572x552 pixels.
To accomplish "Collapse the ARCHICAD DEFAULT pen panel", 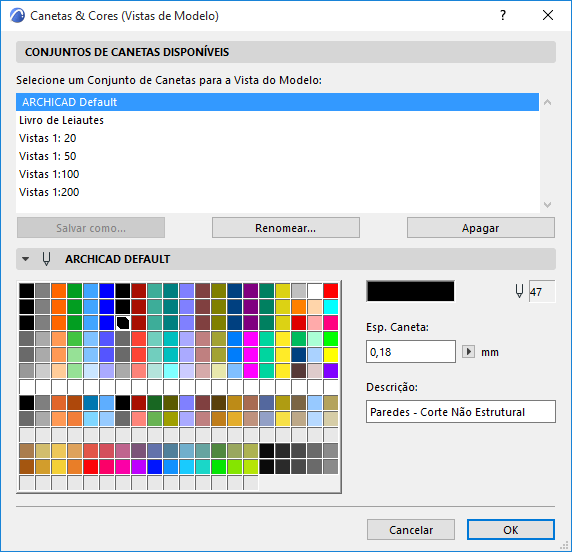I will pyautogui.click(x=26, y=259).
